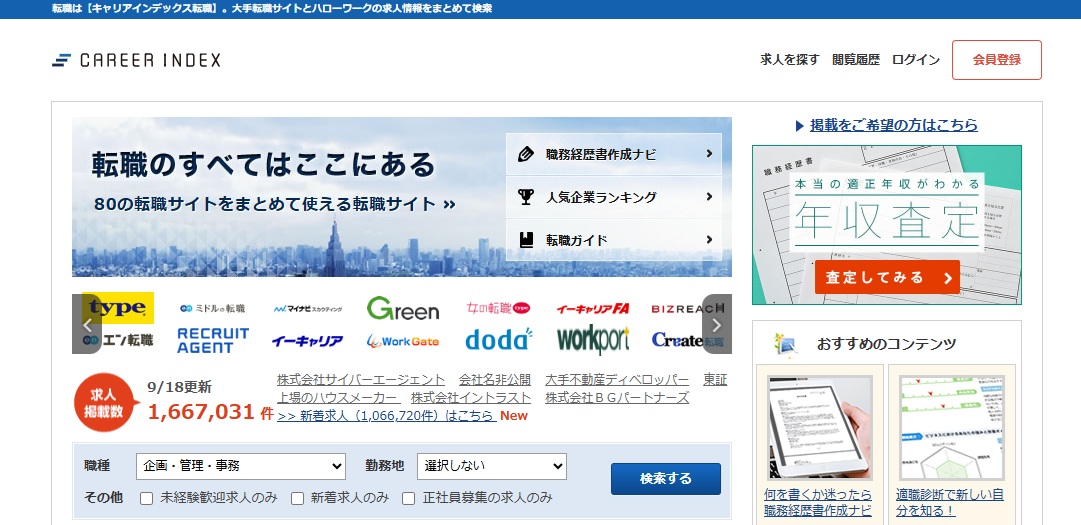Enable 未経験歓迎求人のみ checkbox
This screenshot has height=525, width=1081.
point(146,498)
